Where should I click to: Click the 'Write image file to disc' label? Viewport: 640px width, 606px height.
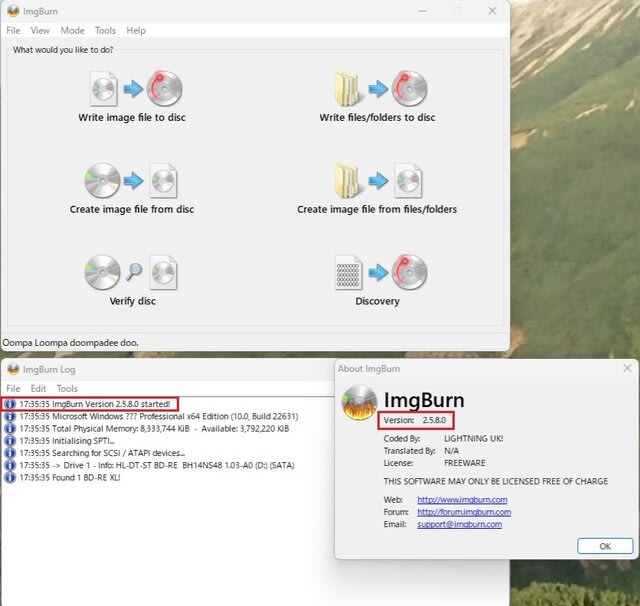click(132, 118)
